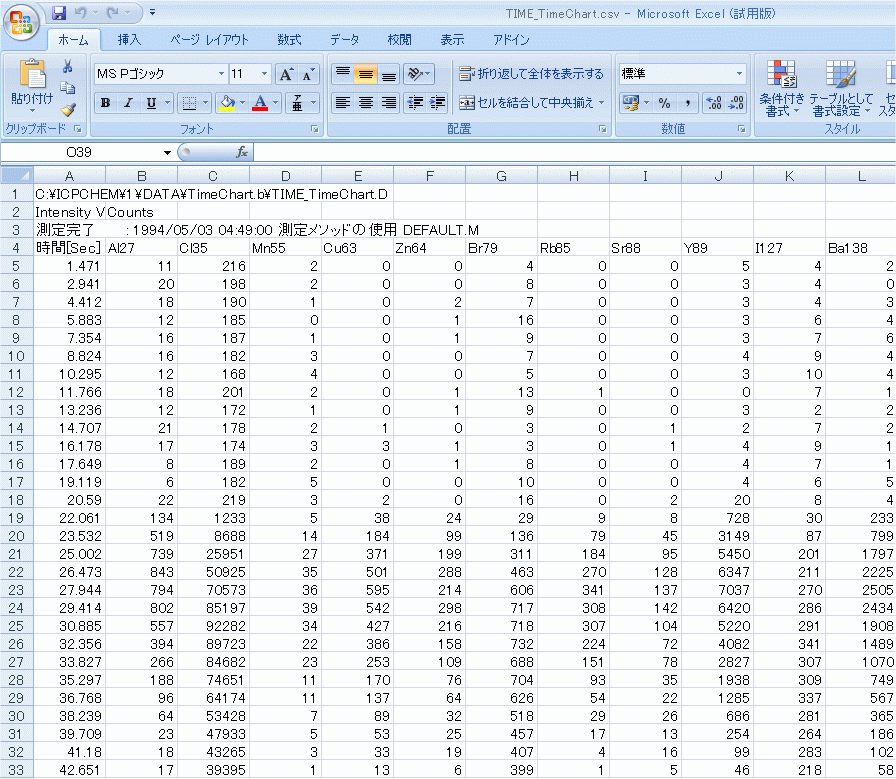Viewport: 896px width, 779px height.
Task: Click the Name Box showing O39
Action: (x=79, y=152)
